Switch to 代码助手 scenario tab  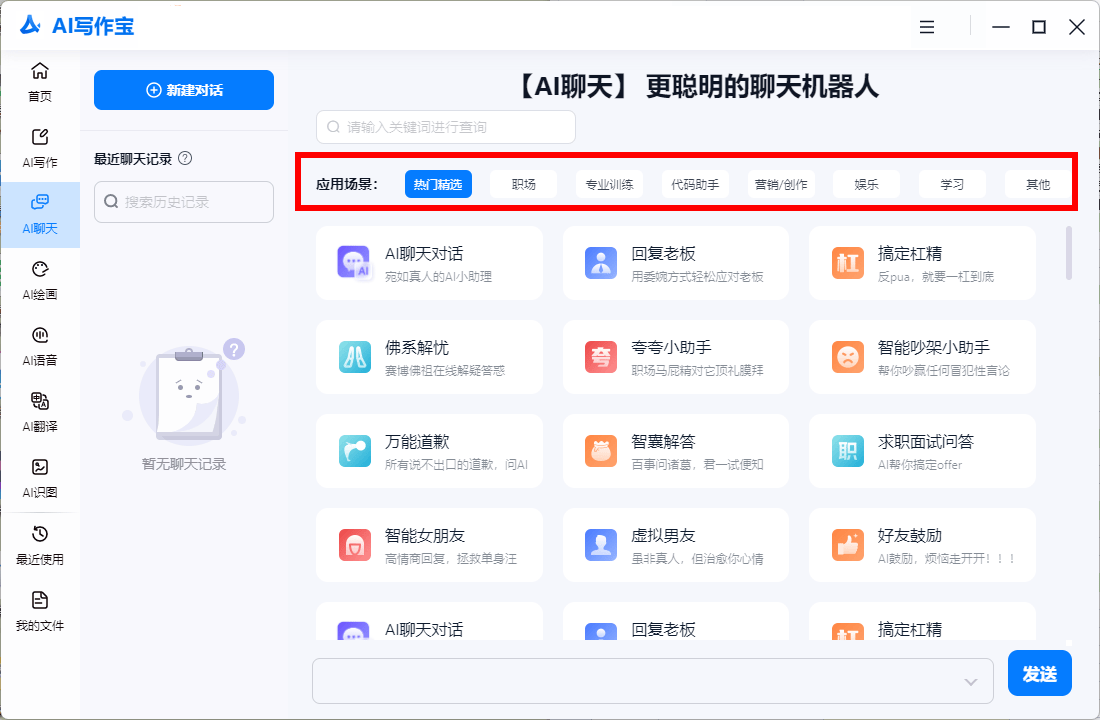pyautogui.click(x=695, y=184)
